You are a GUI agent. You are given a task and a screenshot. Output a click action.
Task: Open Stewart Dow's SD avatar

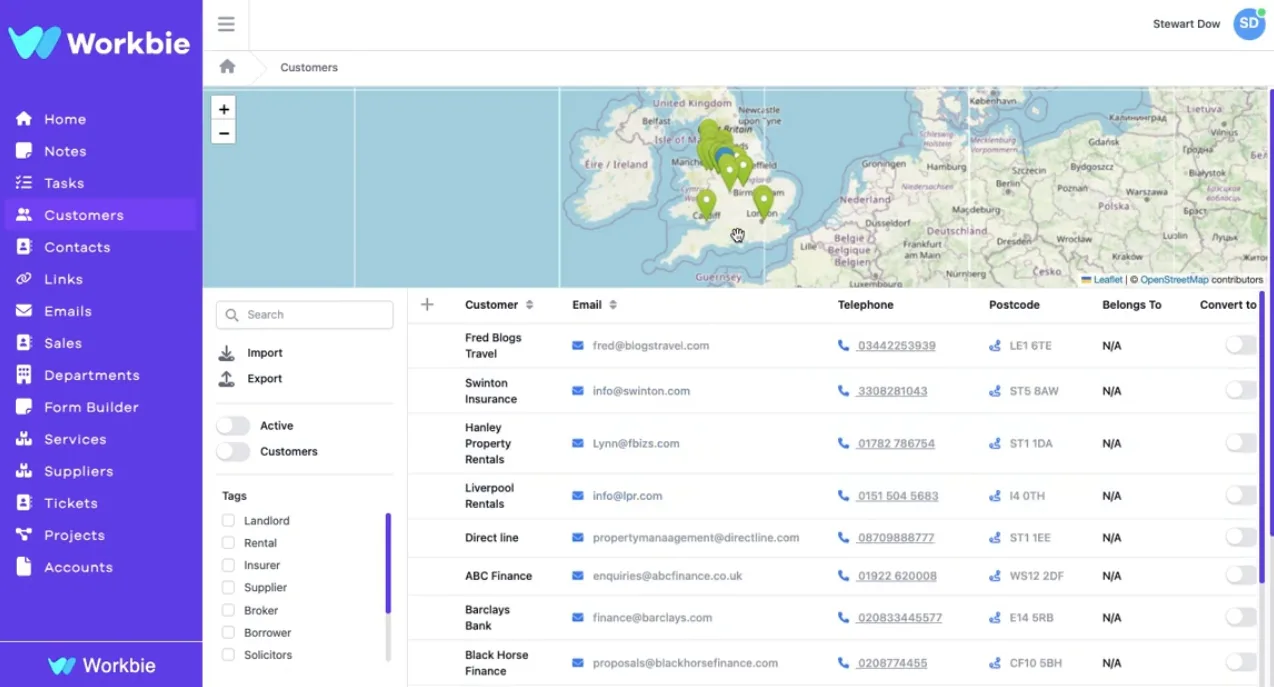pyautogui.click(x=1249, y=24)
